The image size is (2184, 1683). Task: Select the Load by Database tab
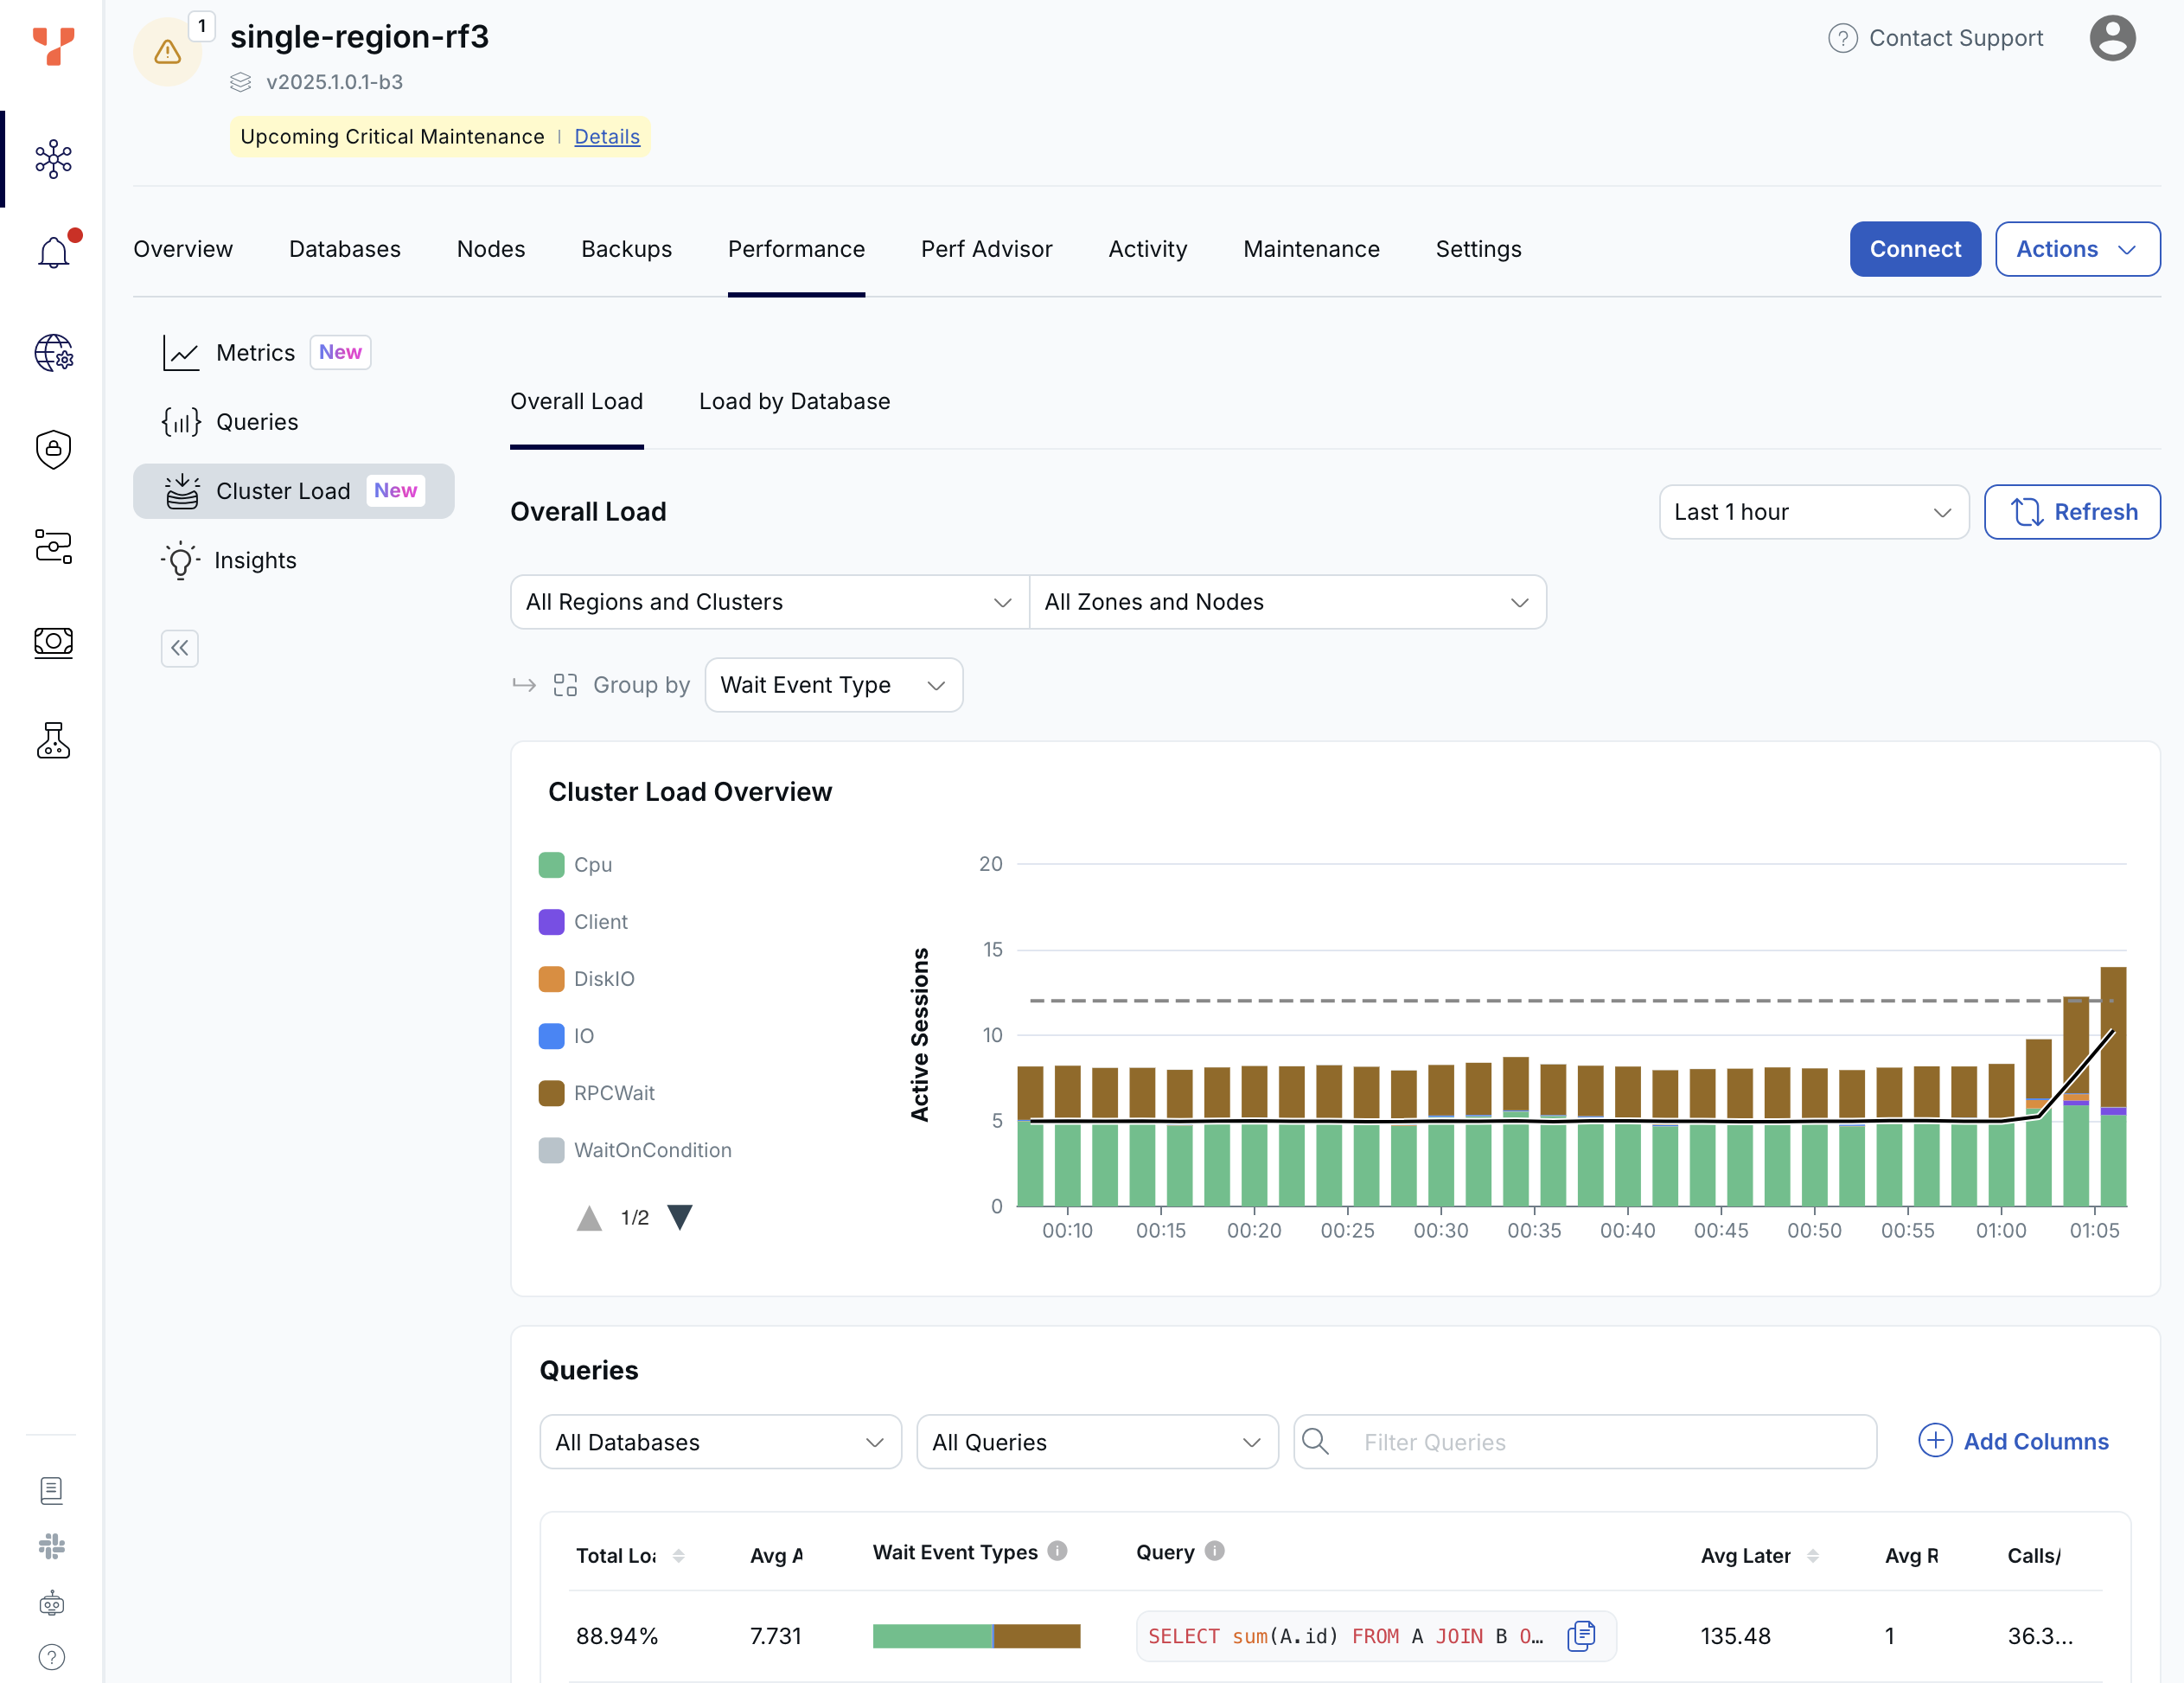pyautogui.click(x=794, y=401)
